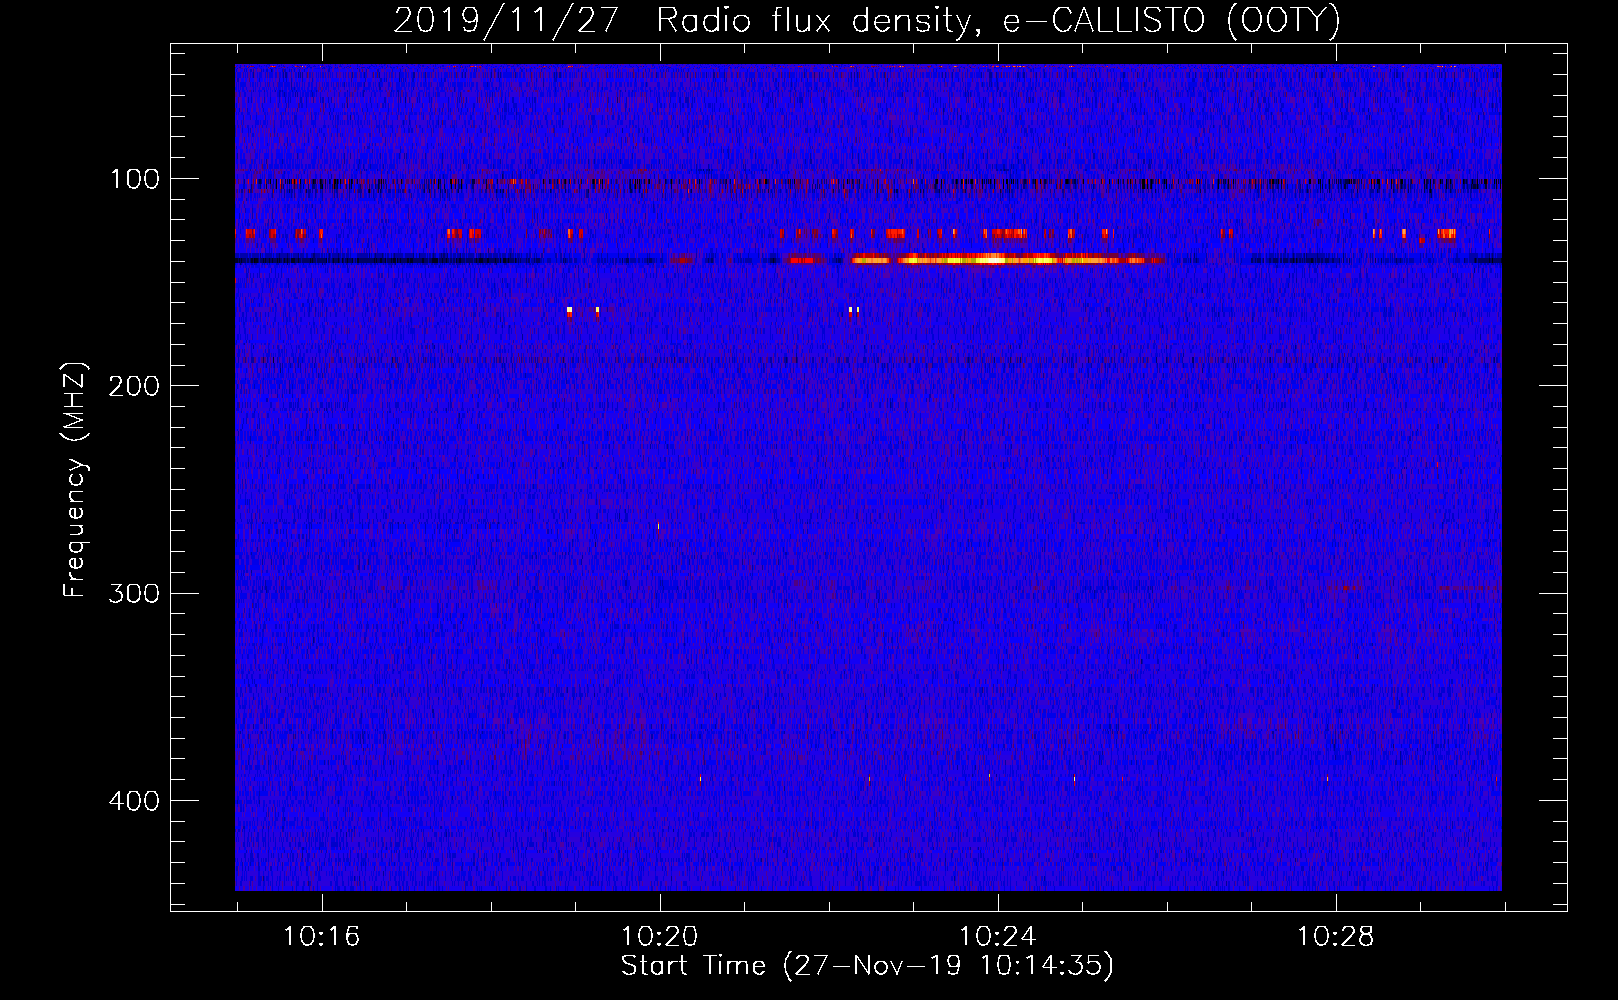This screenshot has width=1618, height=1000.
Task: Click the bright yellow burst near 10:24
Action: [x=1008, y=259]
